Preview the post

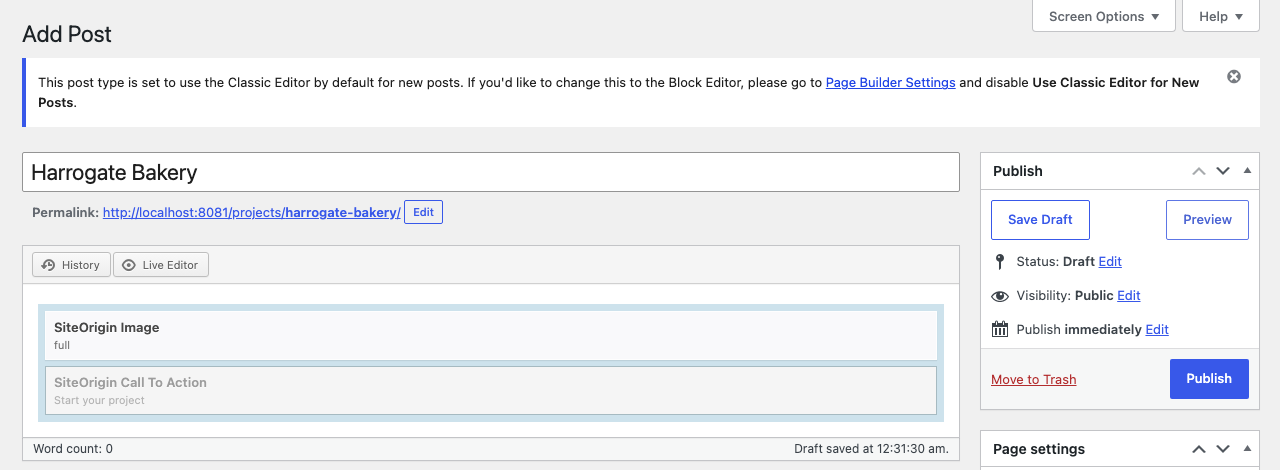[x=1207, y=219]
